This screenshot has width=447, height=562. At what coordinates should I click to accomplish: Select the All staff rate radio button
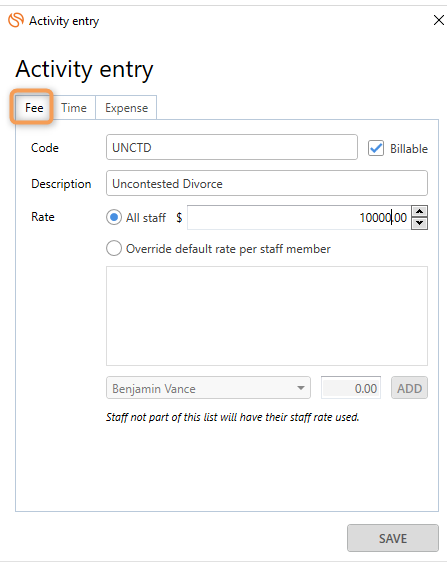114,217
